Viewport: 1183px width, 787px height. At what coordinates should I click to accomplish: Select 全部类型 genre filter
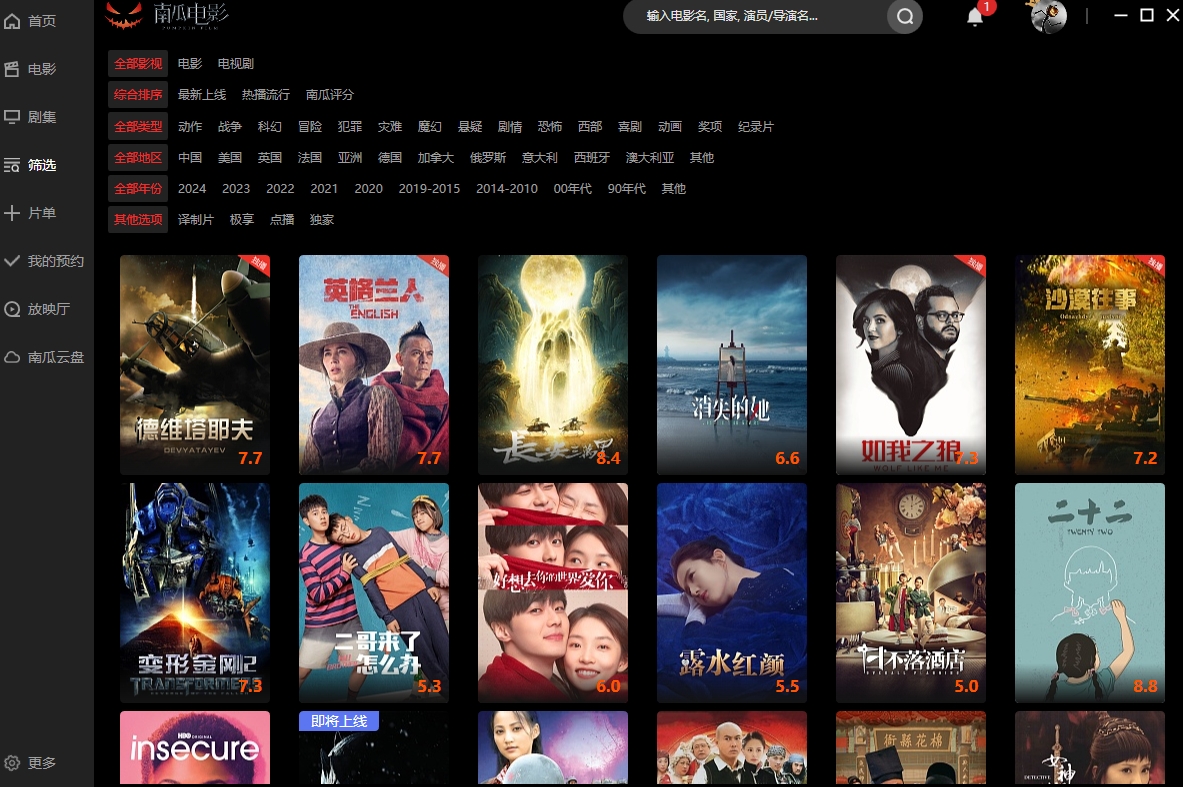click(x=138, y=127)
